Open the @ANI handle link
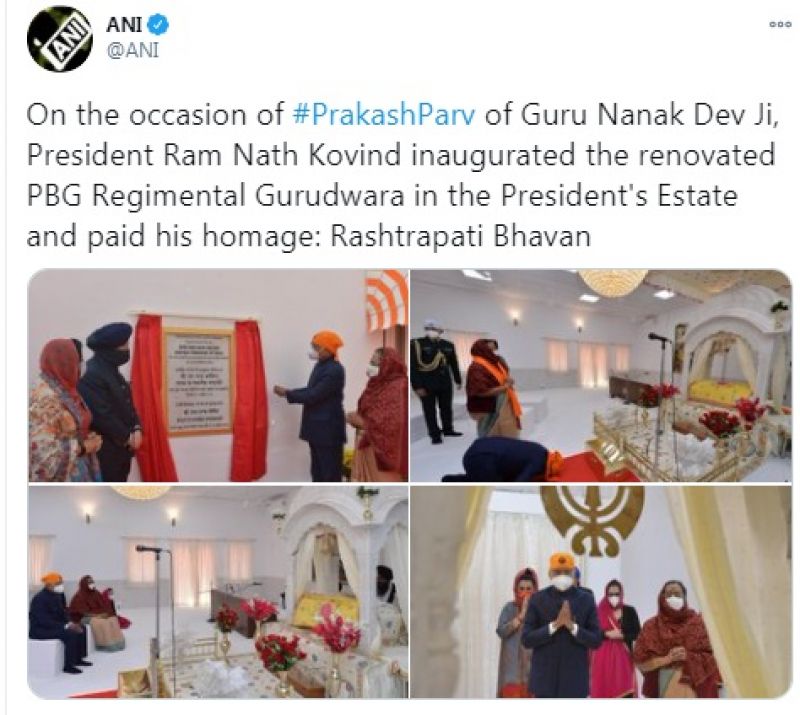Viewport: 800px width, 715px height. point(133,50)
